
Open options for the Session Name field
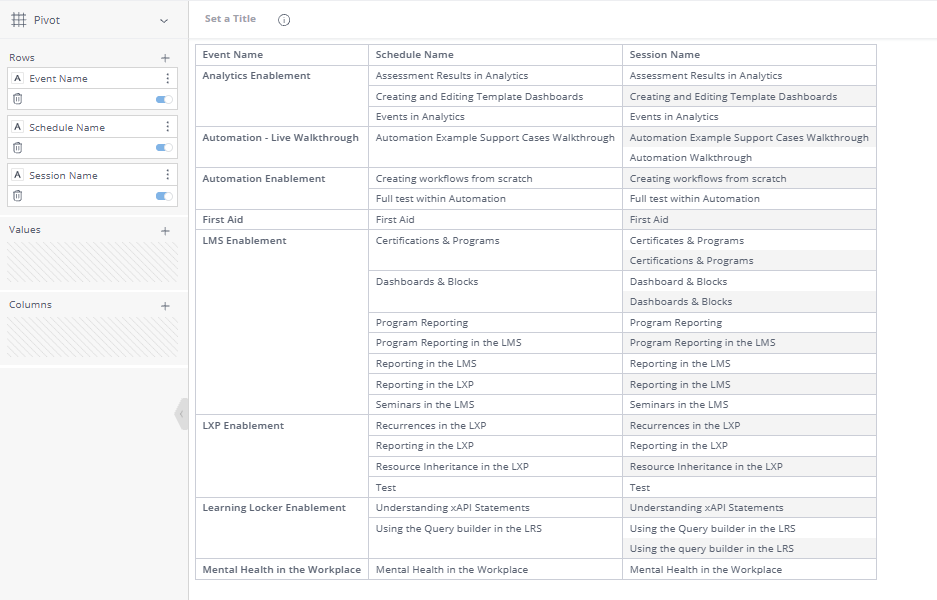tap(166, 174)
